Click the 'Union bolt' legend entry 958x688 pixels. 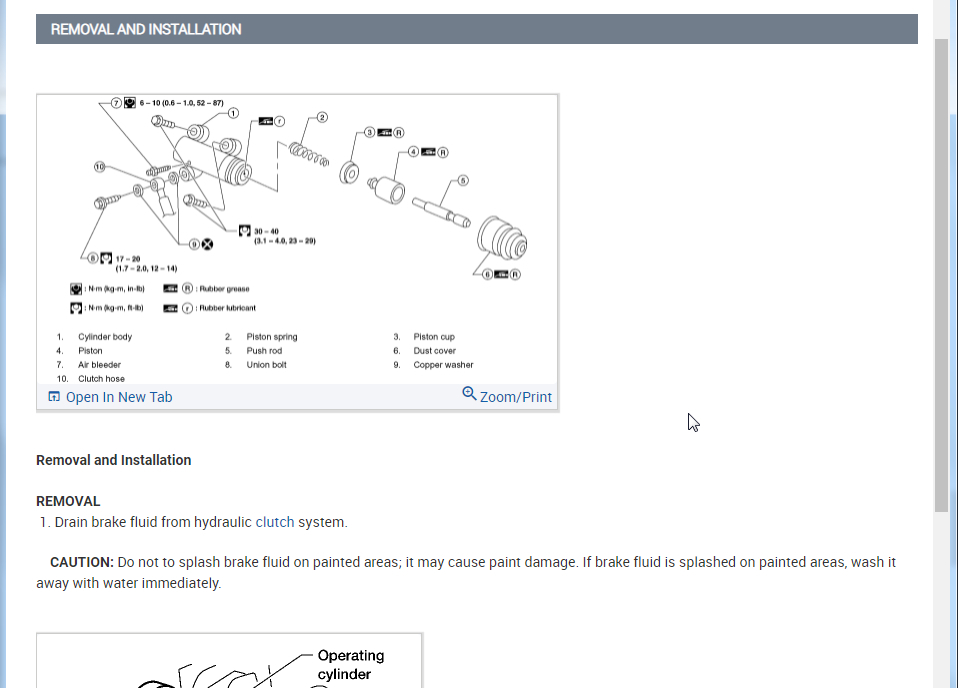[x=266, y=365]
